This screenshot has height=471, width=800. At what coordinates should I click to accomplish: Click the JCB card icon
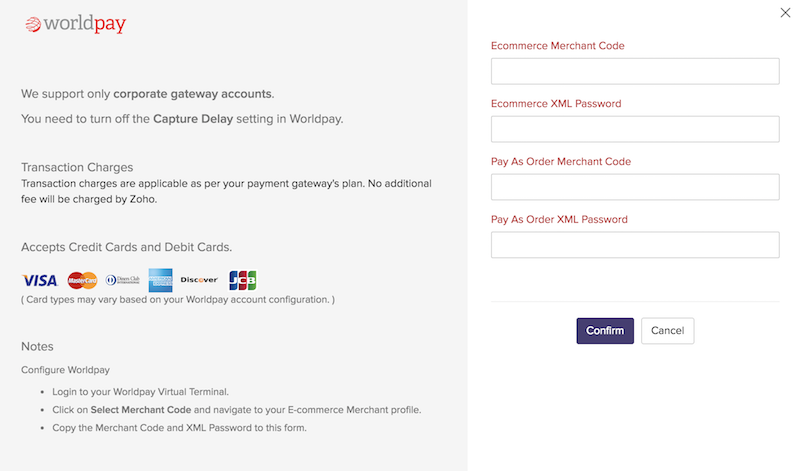coord(243,280)
